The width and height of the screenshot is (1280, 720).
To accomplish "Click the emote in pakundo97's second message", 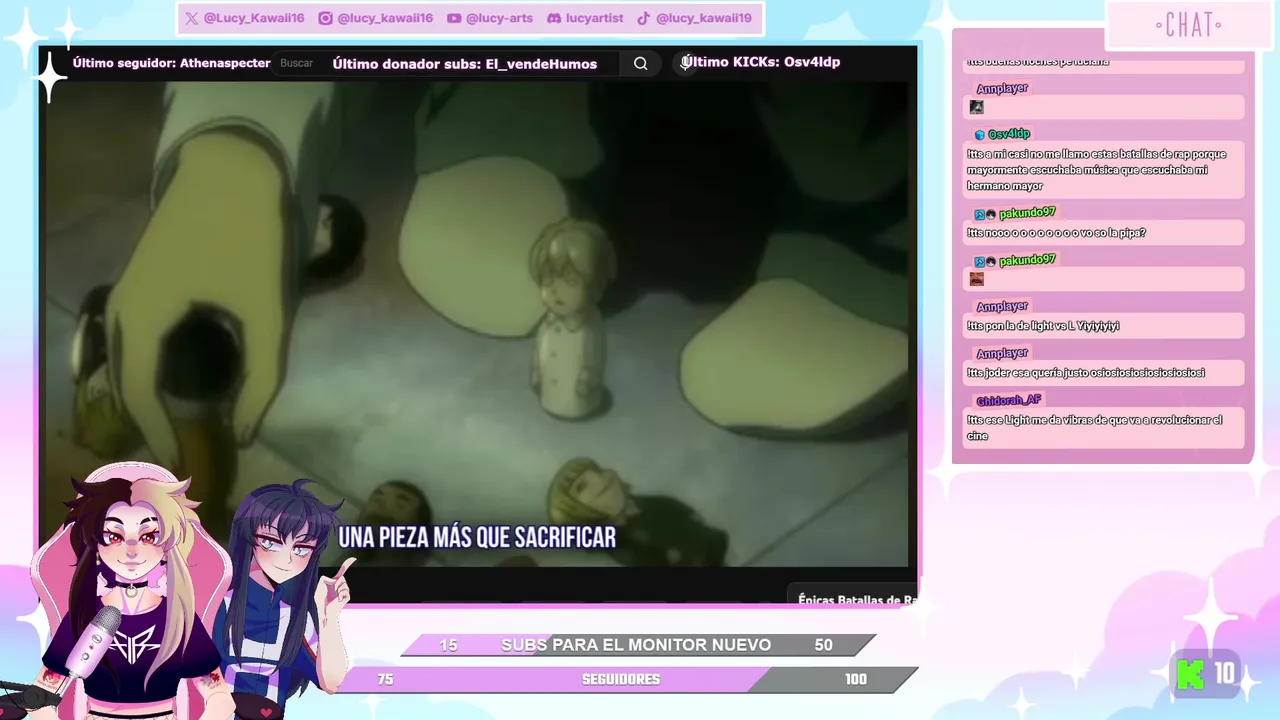I will (977, 279).
